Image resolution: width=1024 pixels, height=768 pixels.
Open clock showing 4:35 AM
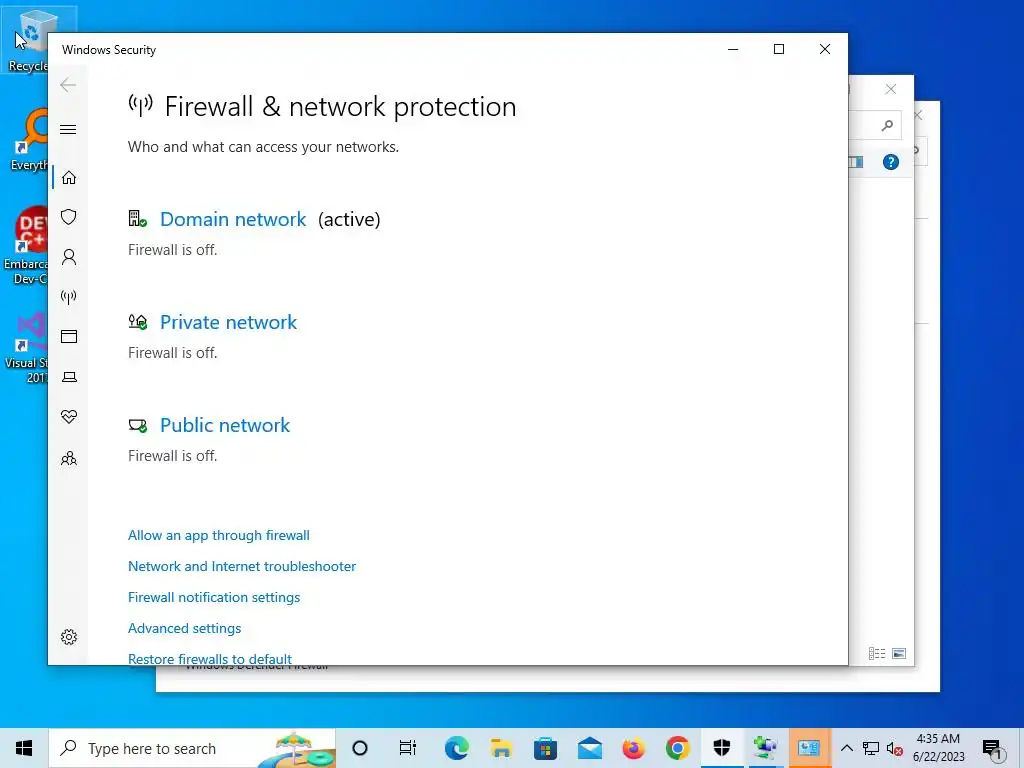(938, 748)
